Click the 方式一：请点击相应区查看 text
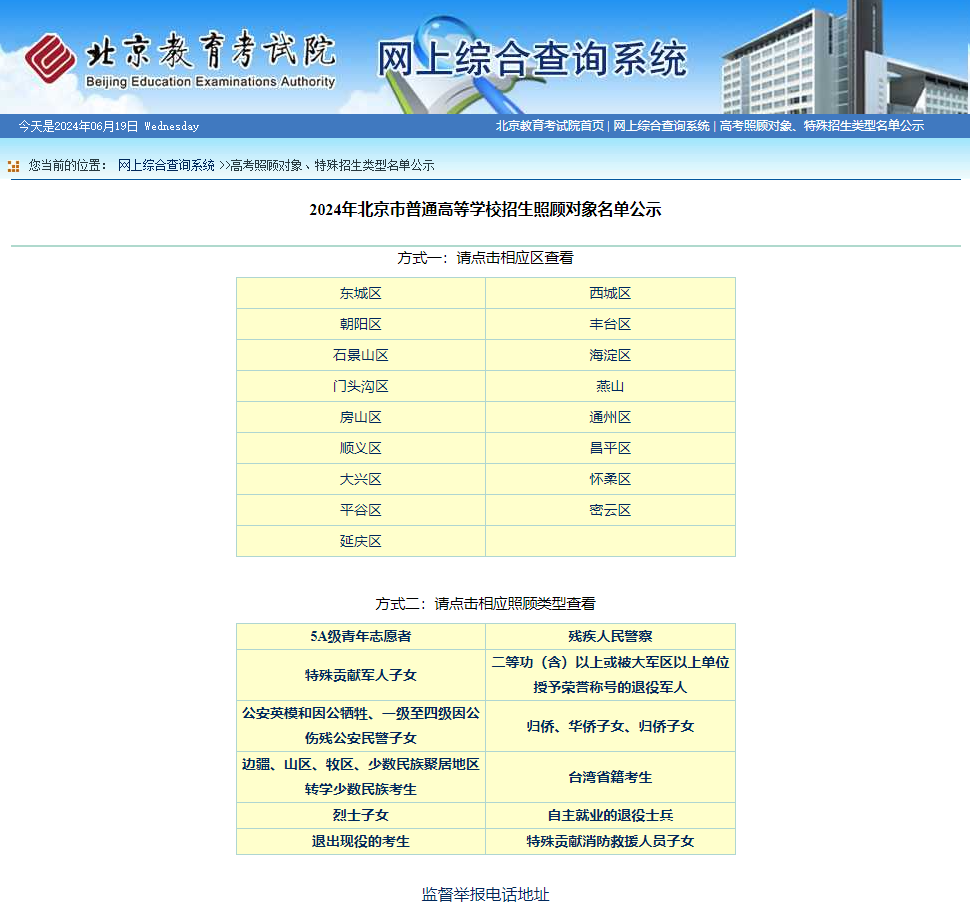The height and width of the screenshot is (906, 970). [x=485, y=258]
